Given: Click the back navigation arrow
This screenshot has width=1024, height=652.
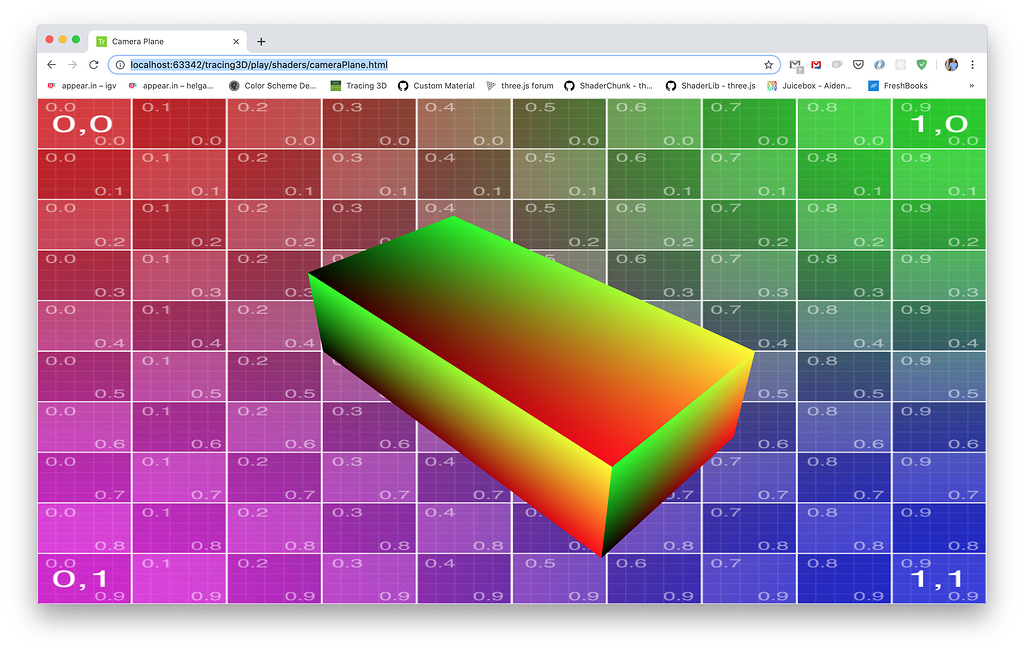Looking at the screenshot, I should (x=51, y=64).
